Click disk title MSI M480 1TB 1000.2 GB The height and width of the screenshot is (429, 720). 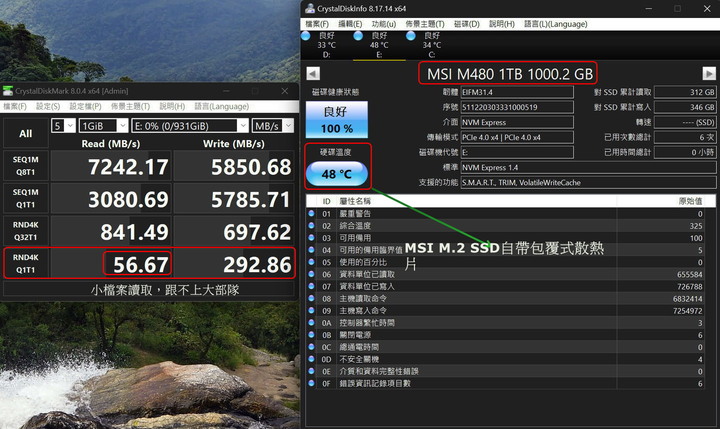tap(510, 73)
